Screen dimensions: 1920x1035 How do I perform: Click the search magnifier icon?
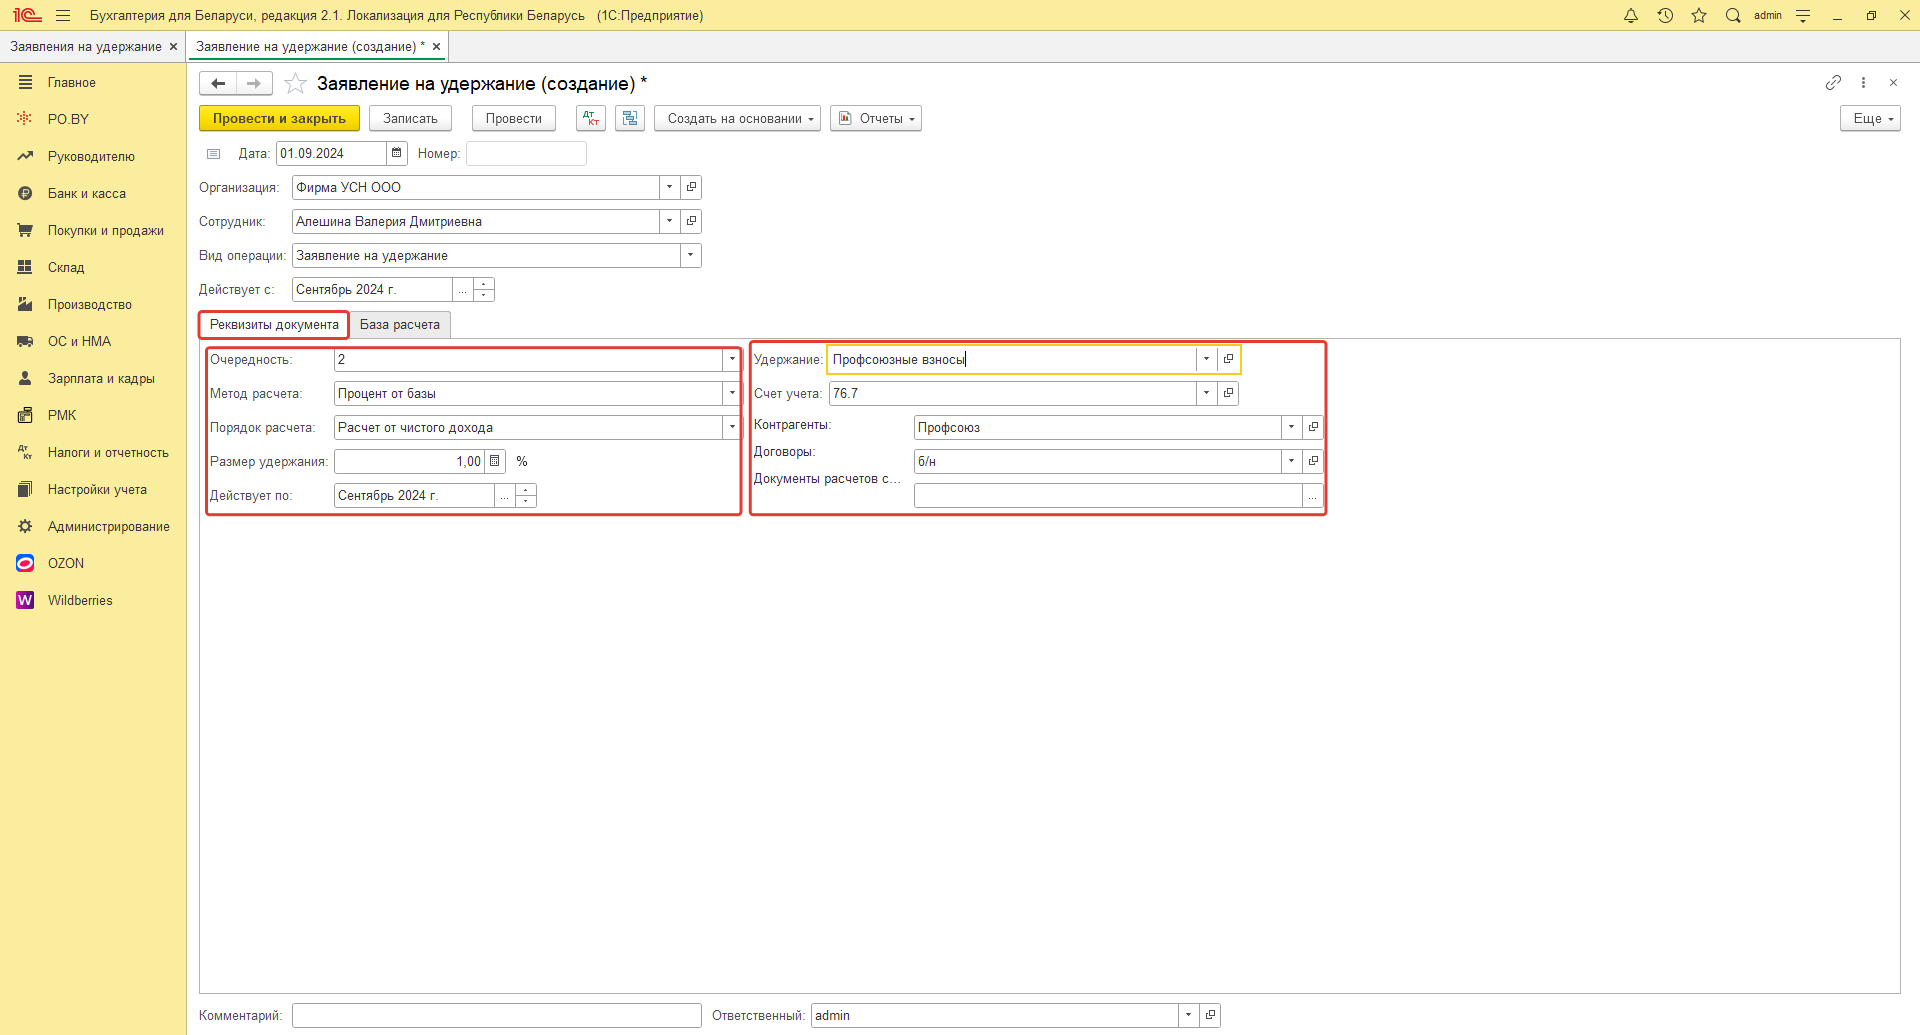[x=1733, y=15]
